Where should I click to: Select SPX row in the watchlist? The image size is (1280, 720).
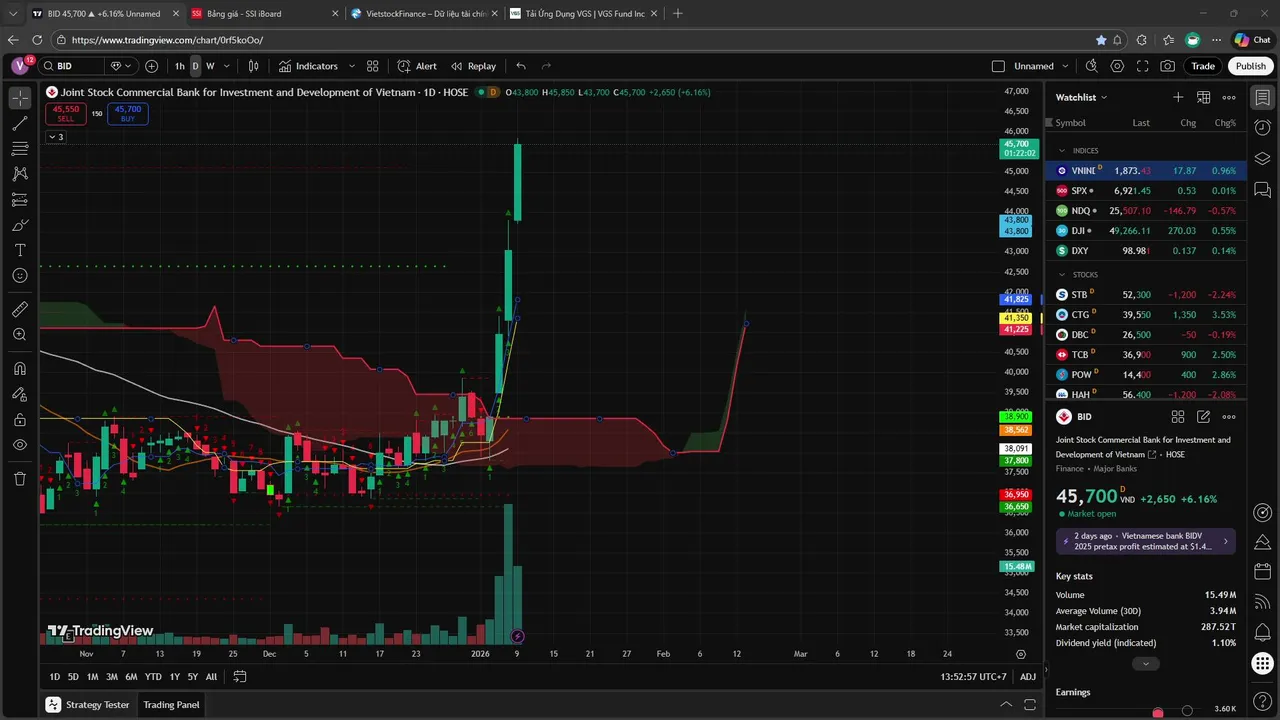click(1146, 191)
